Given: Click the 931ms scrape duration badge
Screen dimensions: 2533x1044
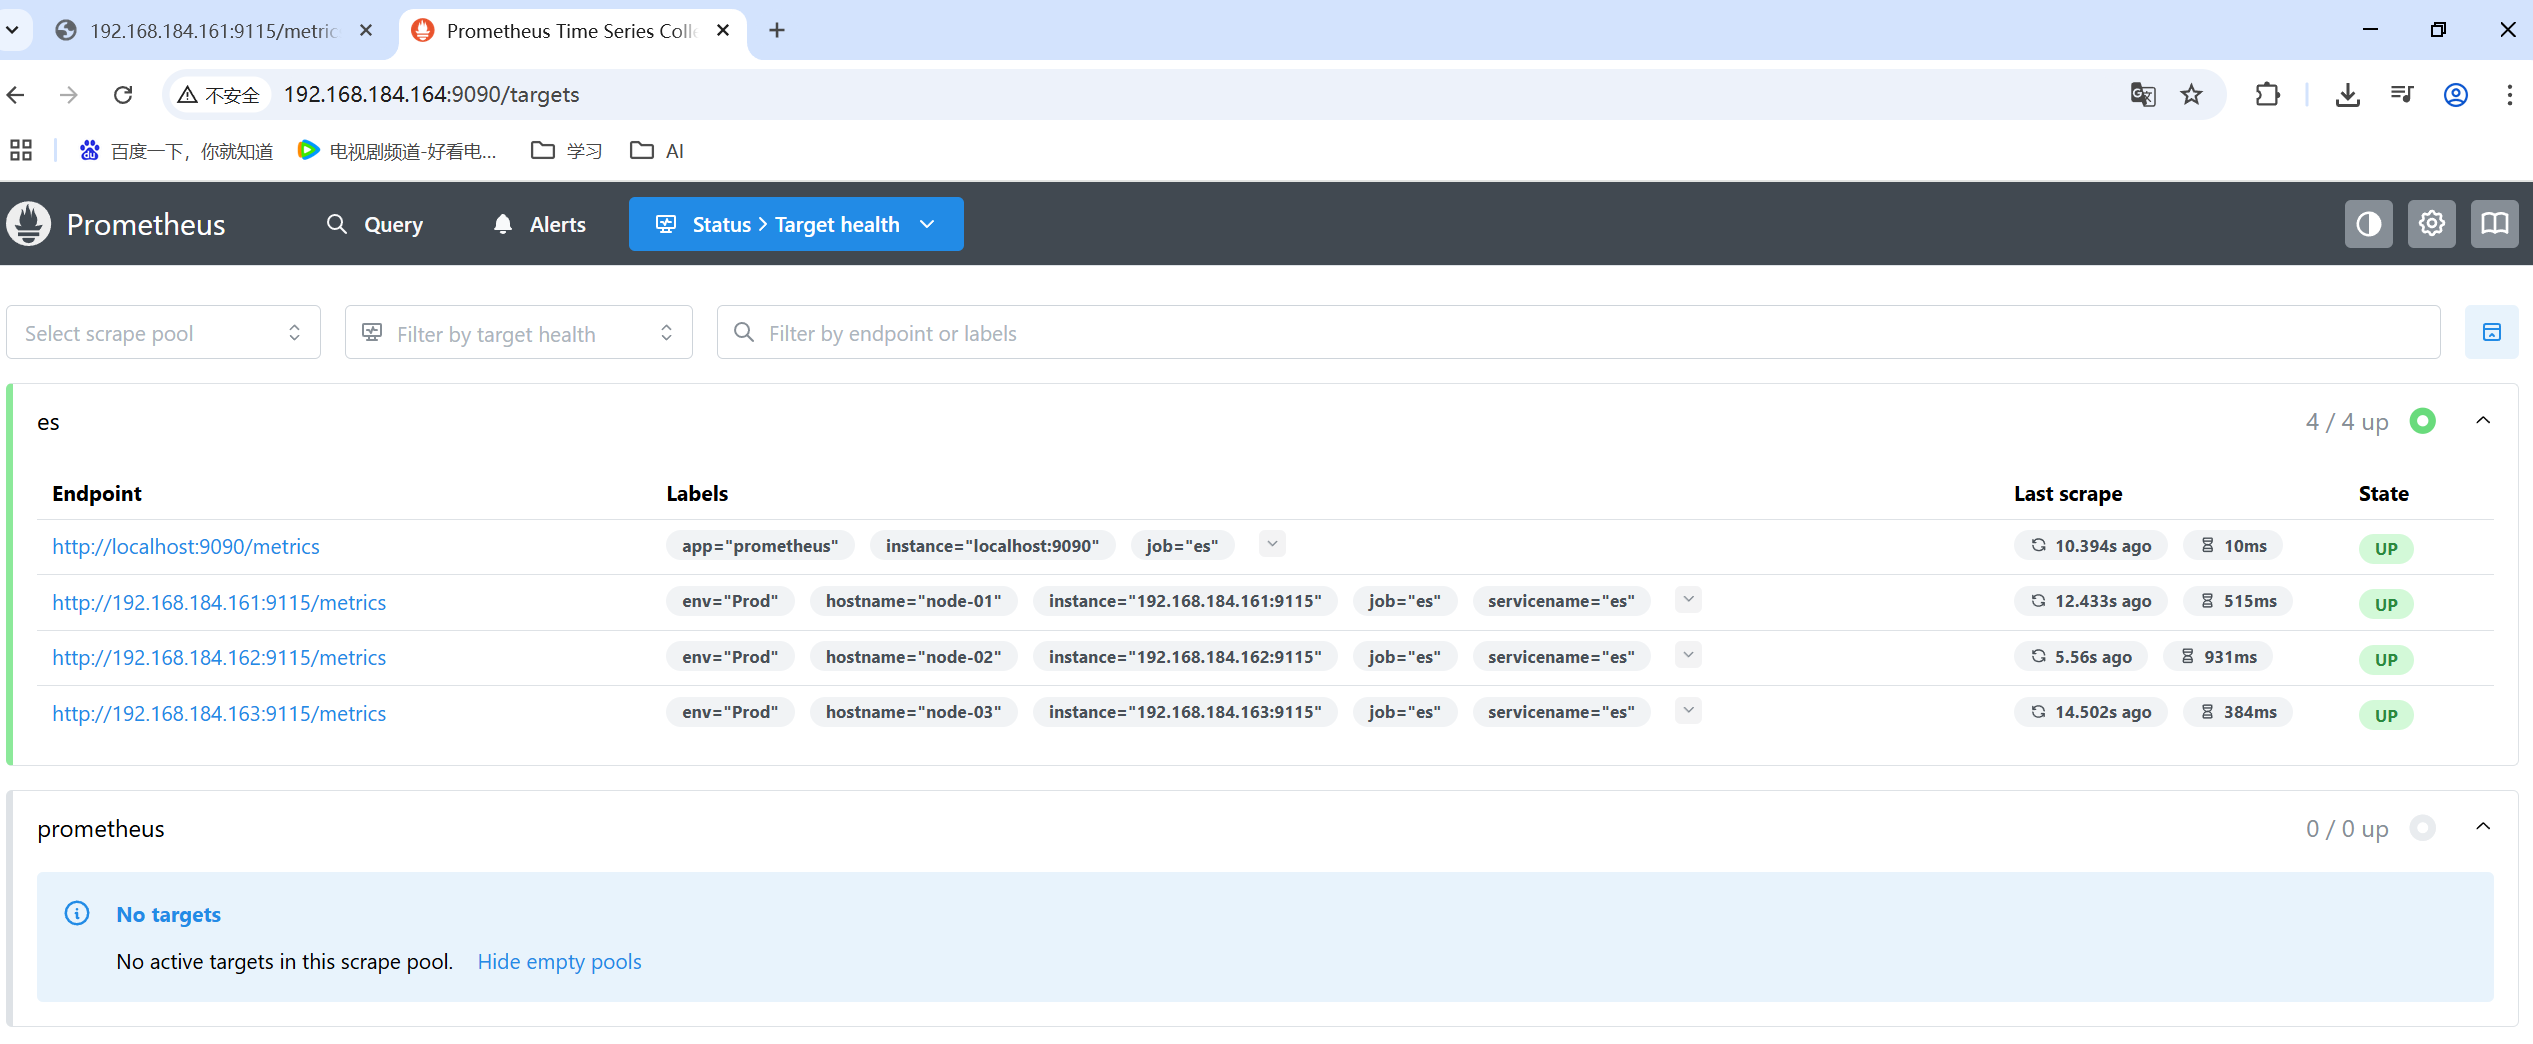Looking at the screenshot, I should [2218, 656].
